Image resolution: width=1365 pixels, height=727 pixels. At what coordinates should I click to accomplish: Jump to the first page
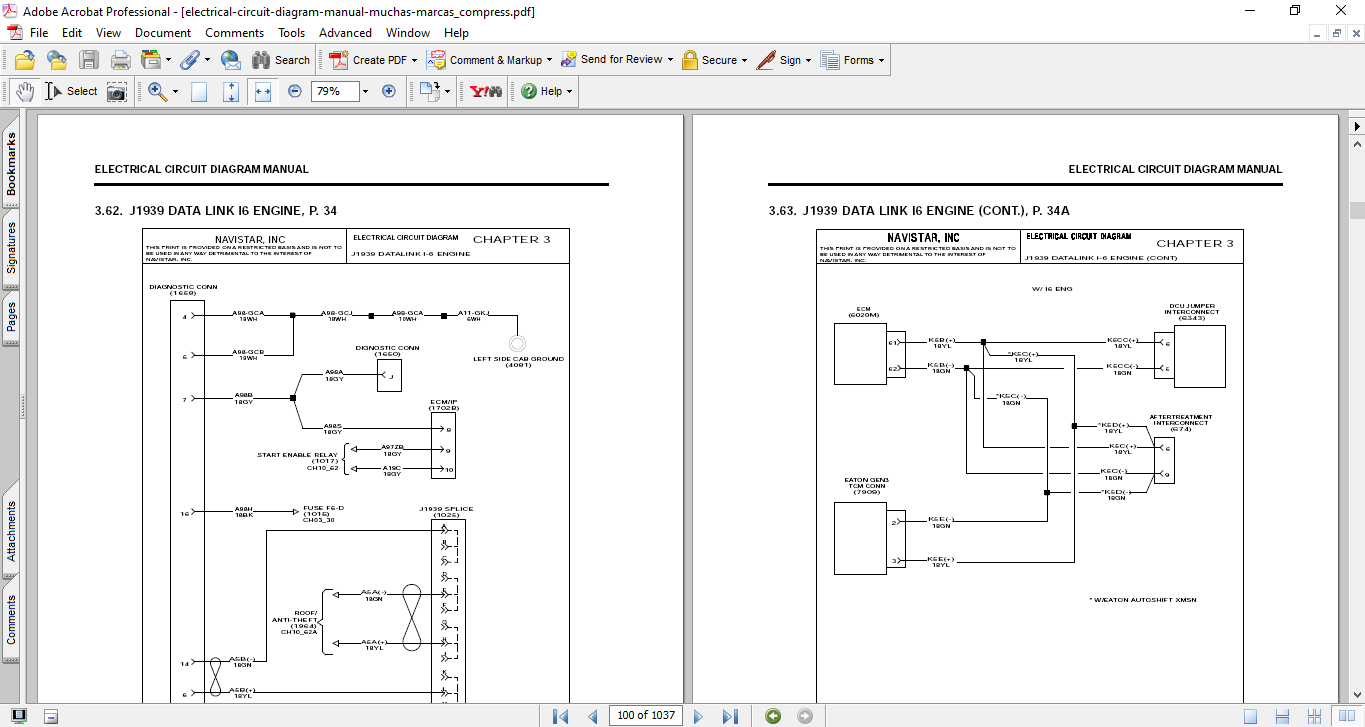click(x=560, y=716)
